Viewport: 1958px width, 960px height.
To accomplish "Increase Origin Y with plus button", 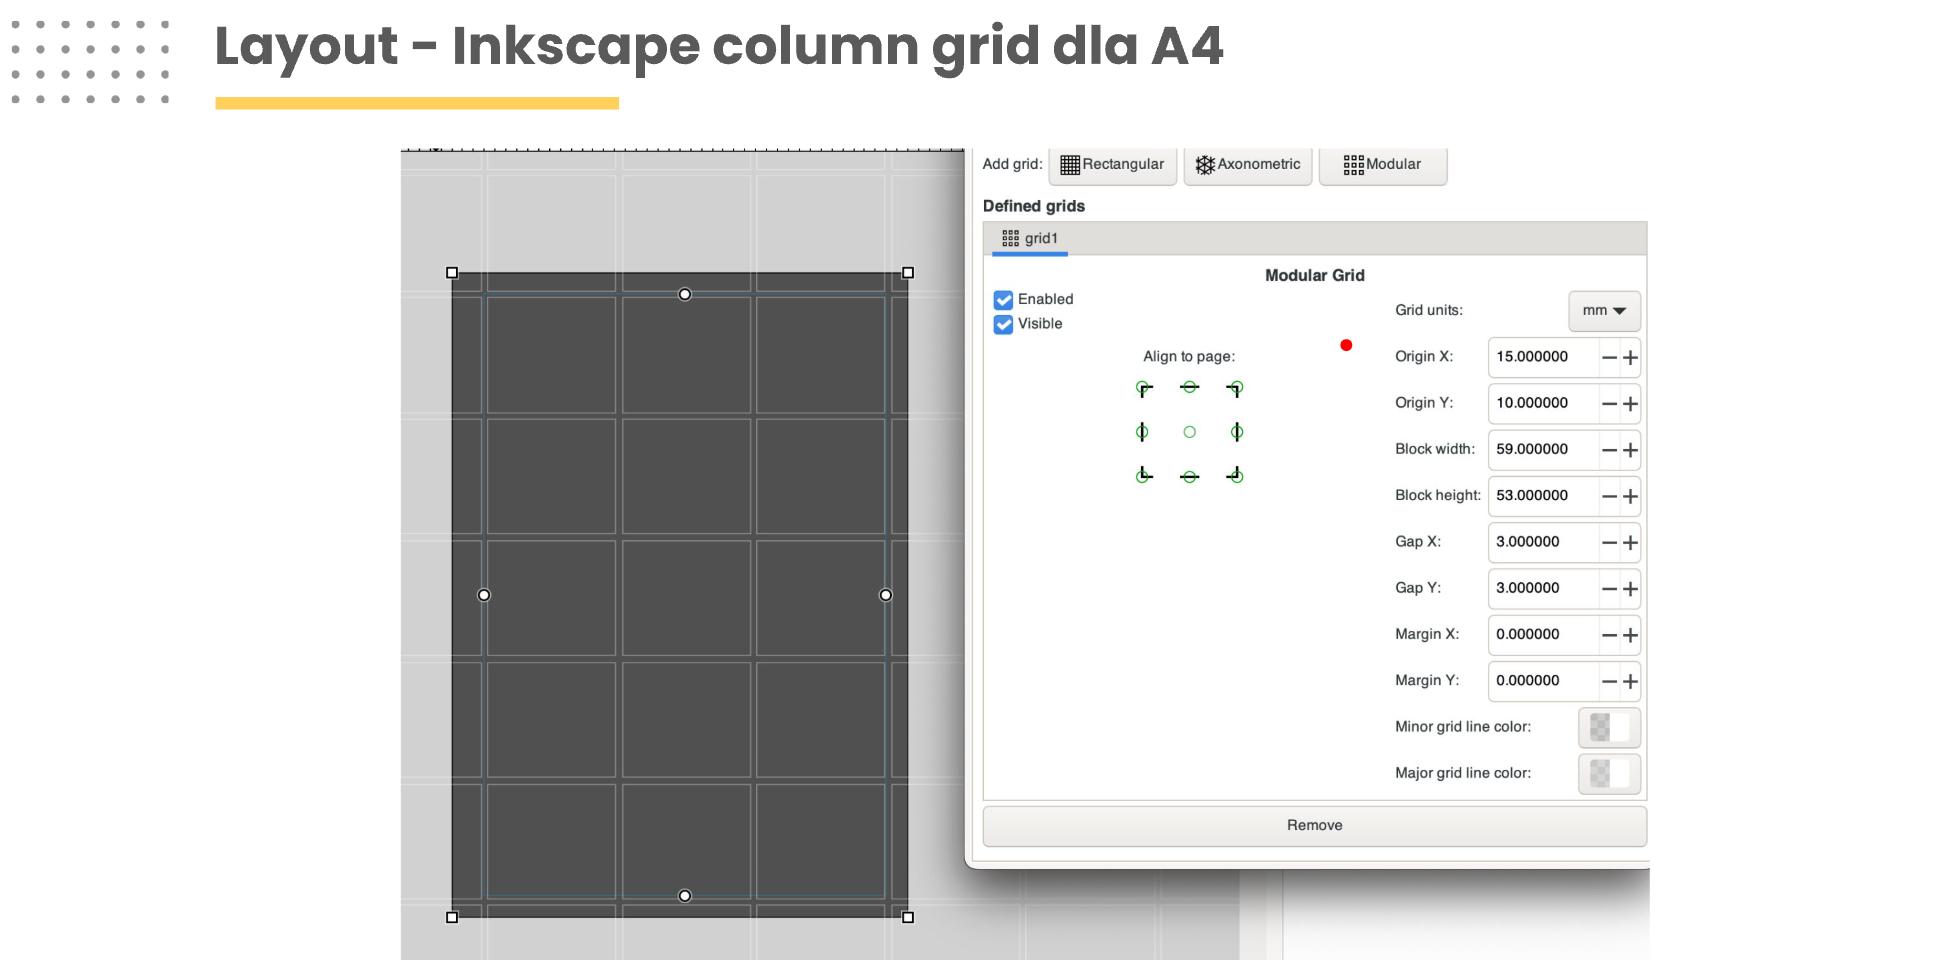I will click(1630, 404).
